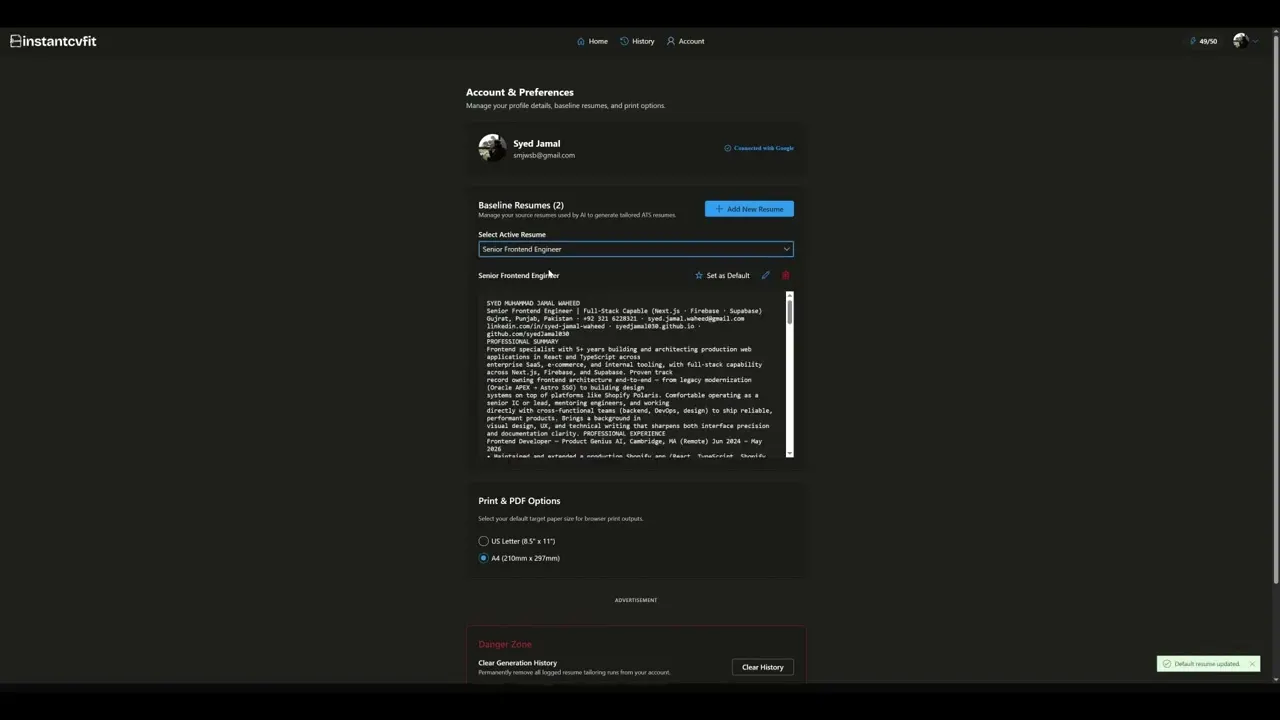Go to the History navigation tab
1280x720 pixels.
click(637, 41)
